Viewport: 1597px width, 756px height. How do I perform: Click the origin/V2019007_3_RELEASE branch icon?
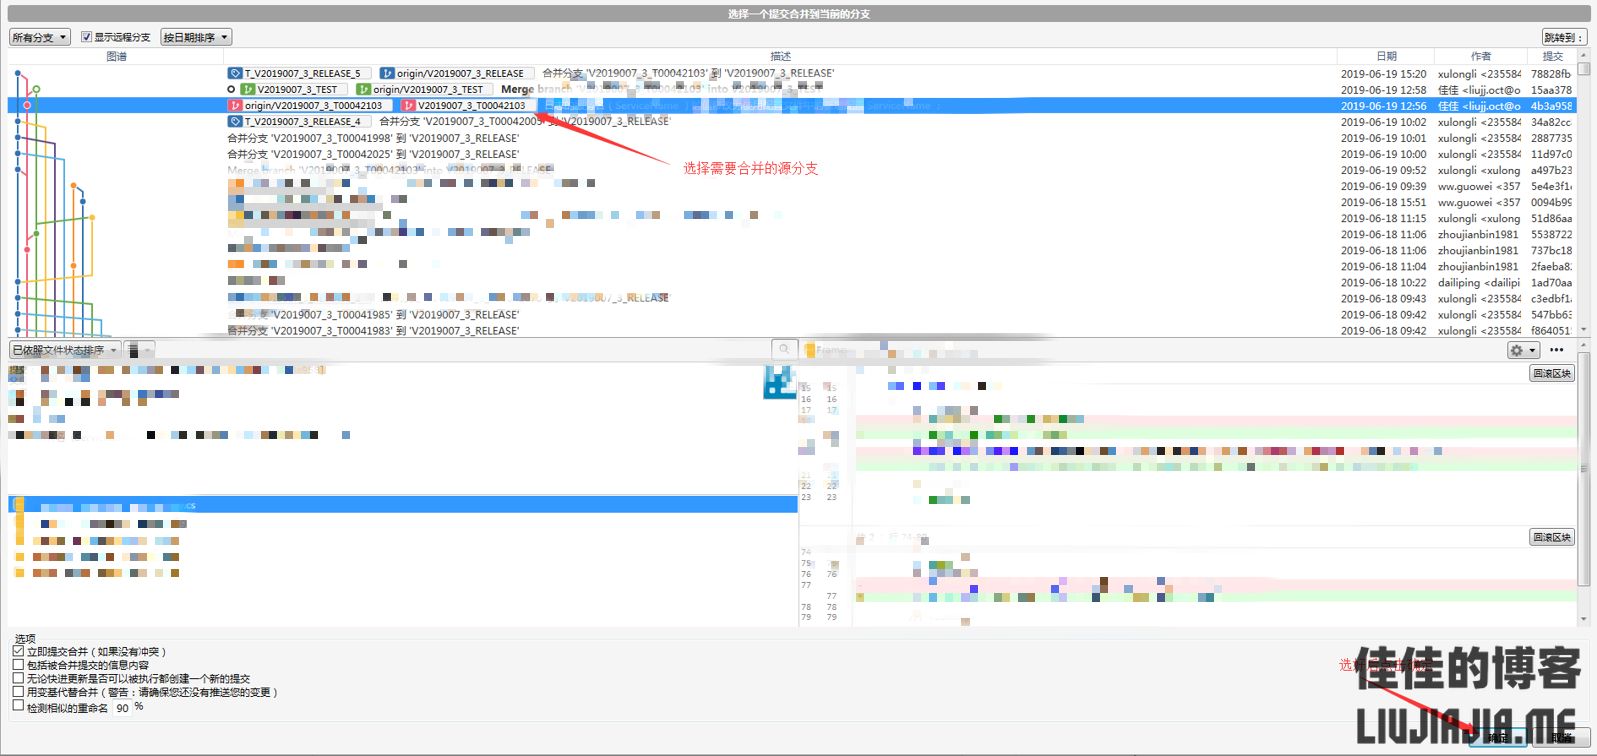tap(387, 74)
